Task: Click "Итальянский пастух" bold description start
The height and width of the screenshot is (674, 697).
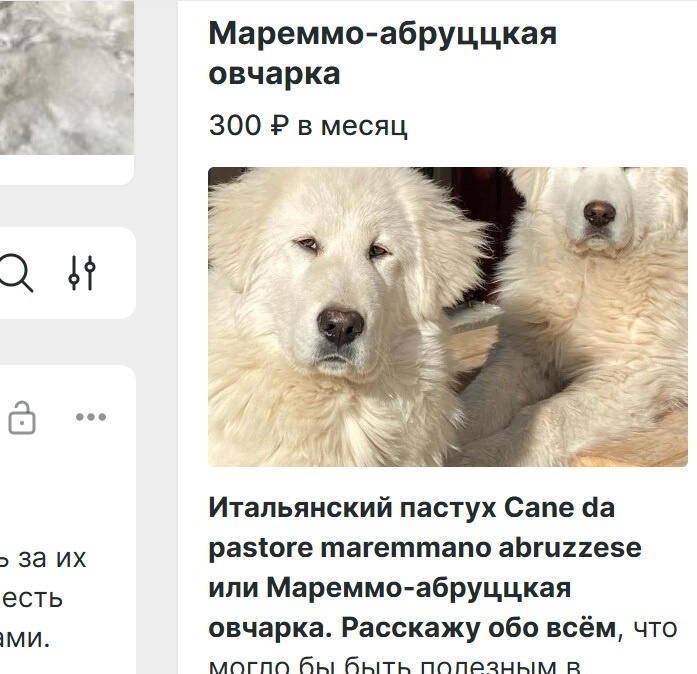Action: [352, 507]
